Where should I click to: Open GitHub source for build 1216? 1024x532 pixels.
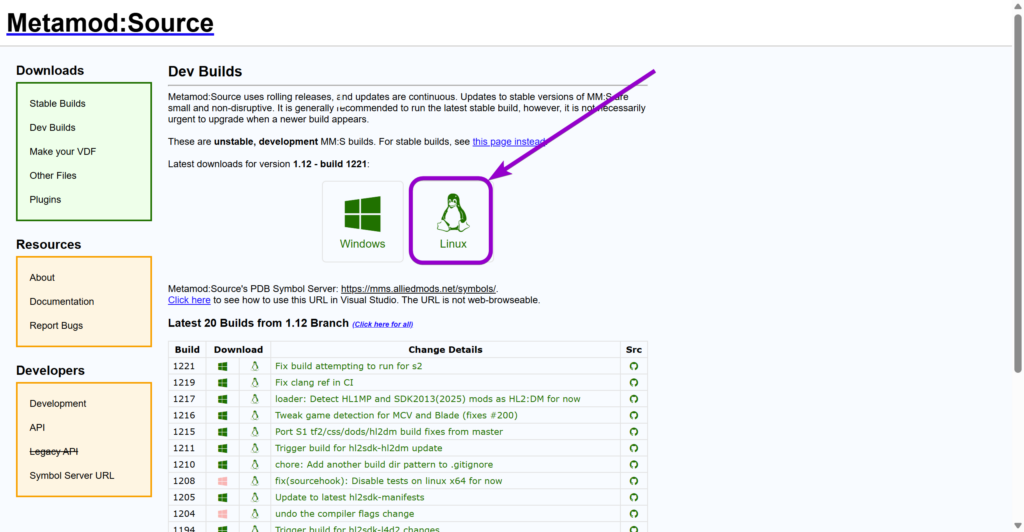633,415
